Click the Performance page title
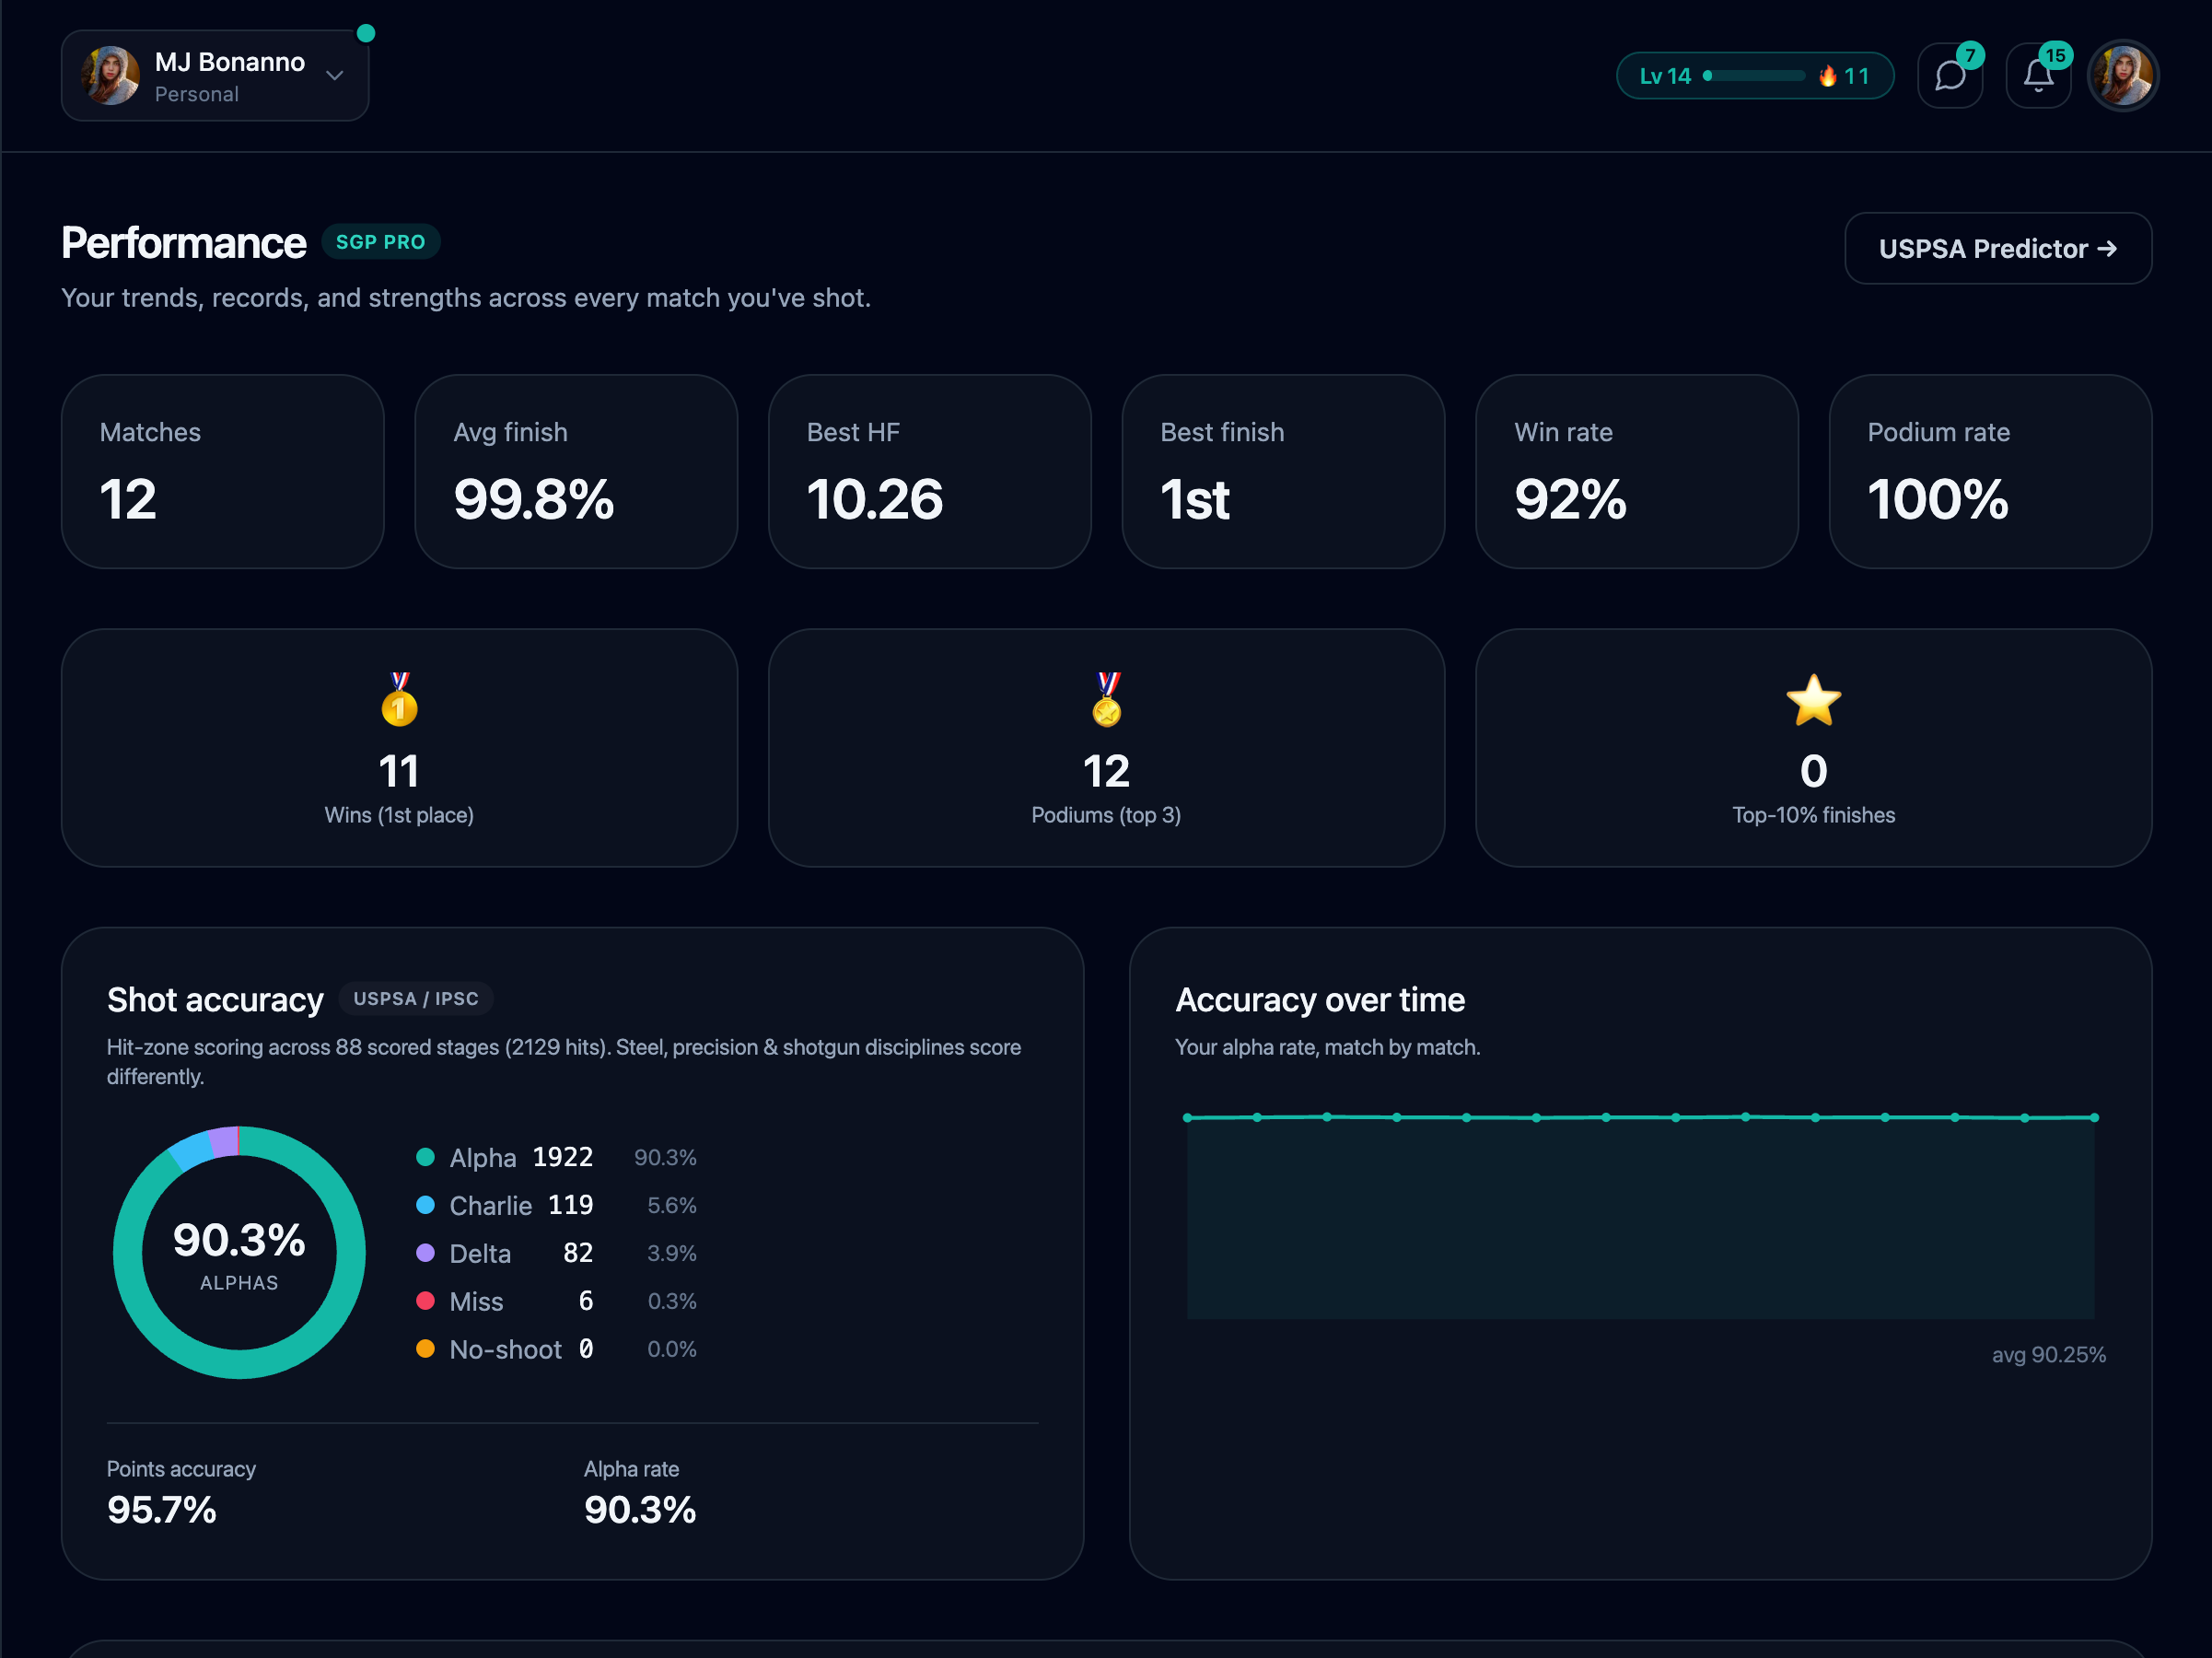The image size is (2212, 1658). 184,243
